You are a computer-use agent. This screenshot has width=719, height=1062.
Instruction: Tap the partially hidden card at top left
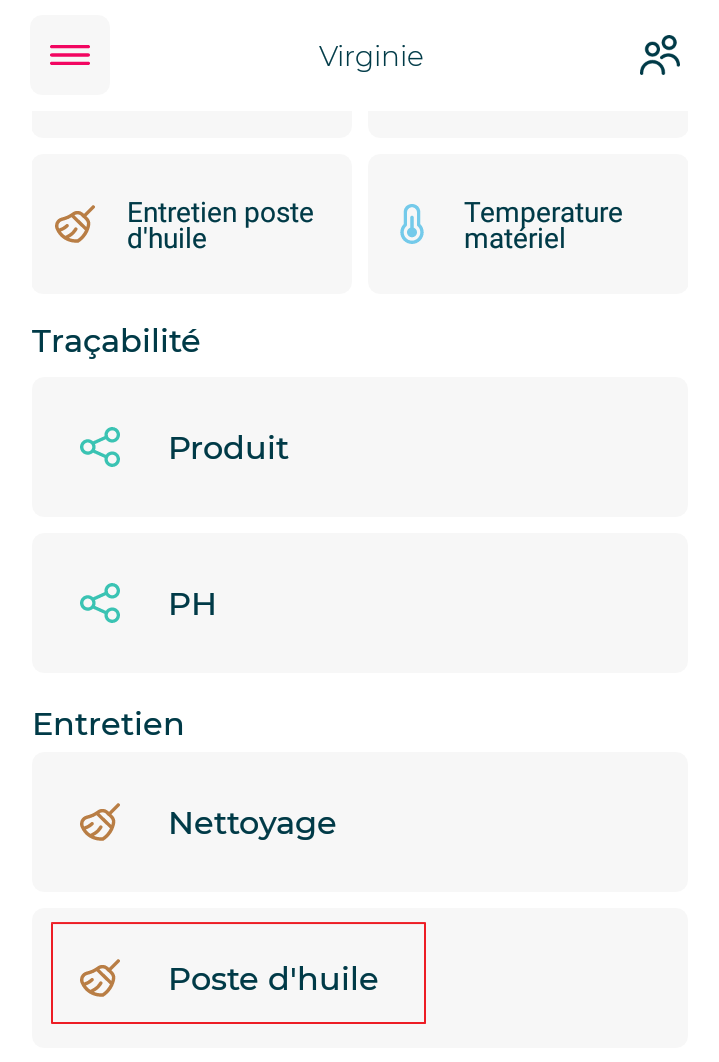(192, 124)
